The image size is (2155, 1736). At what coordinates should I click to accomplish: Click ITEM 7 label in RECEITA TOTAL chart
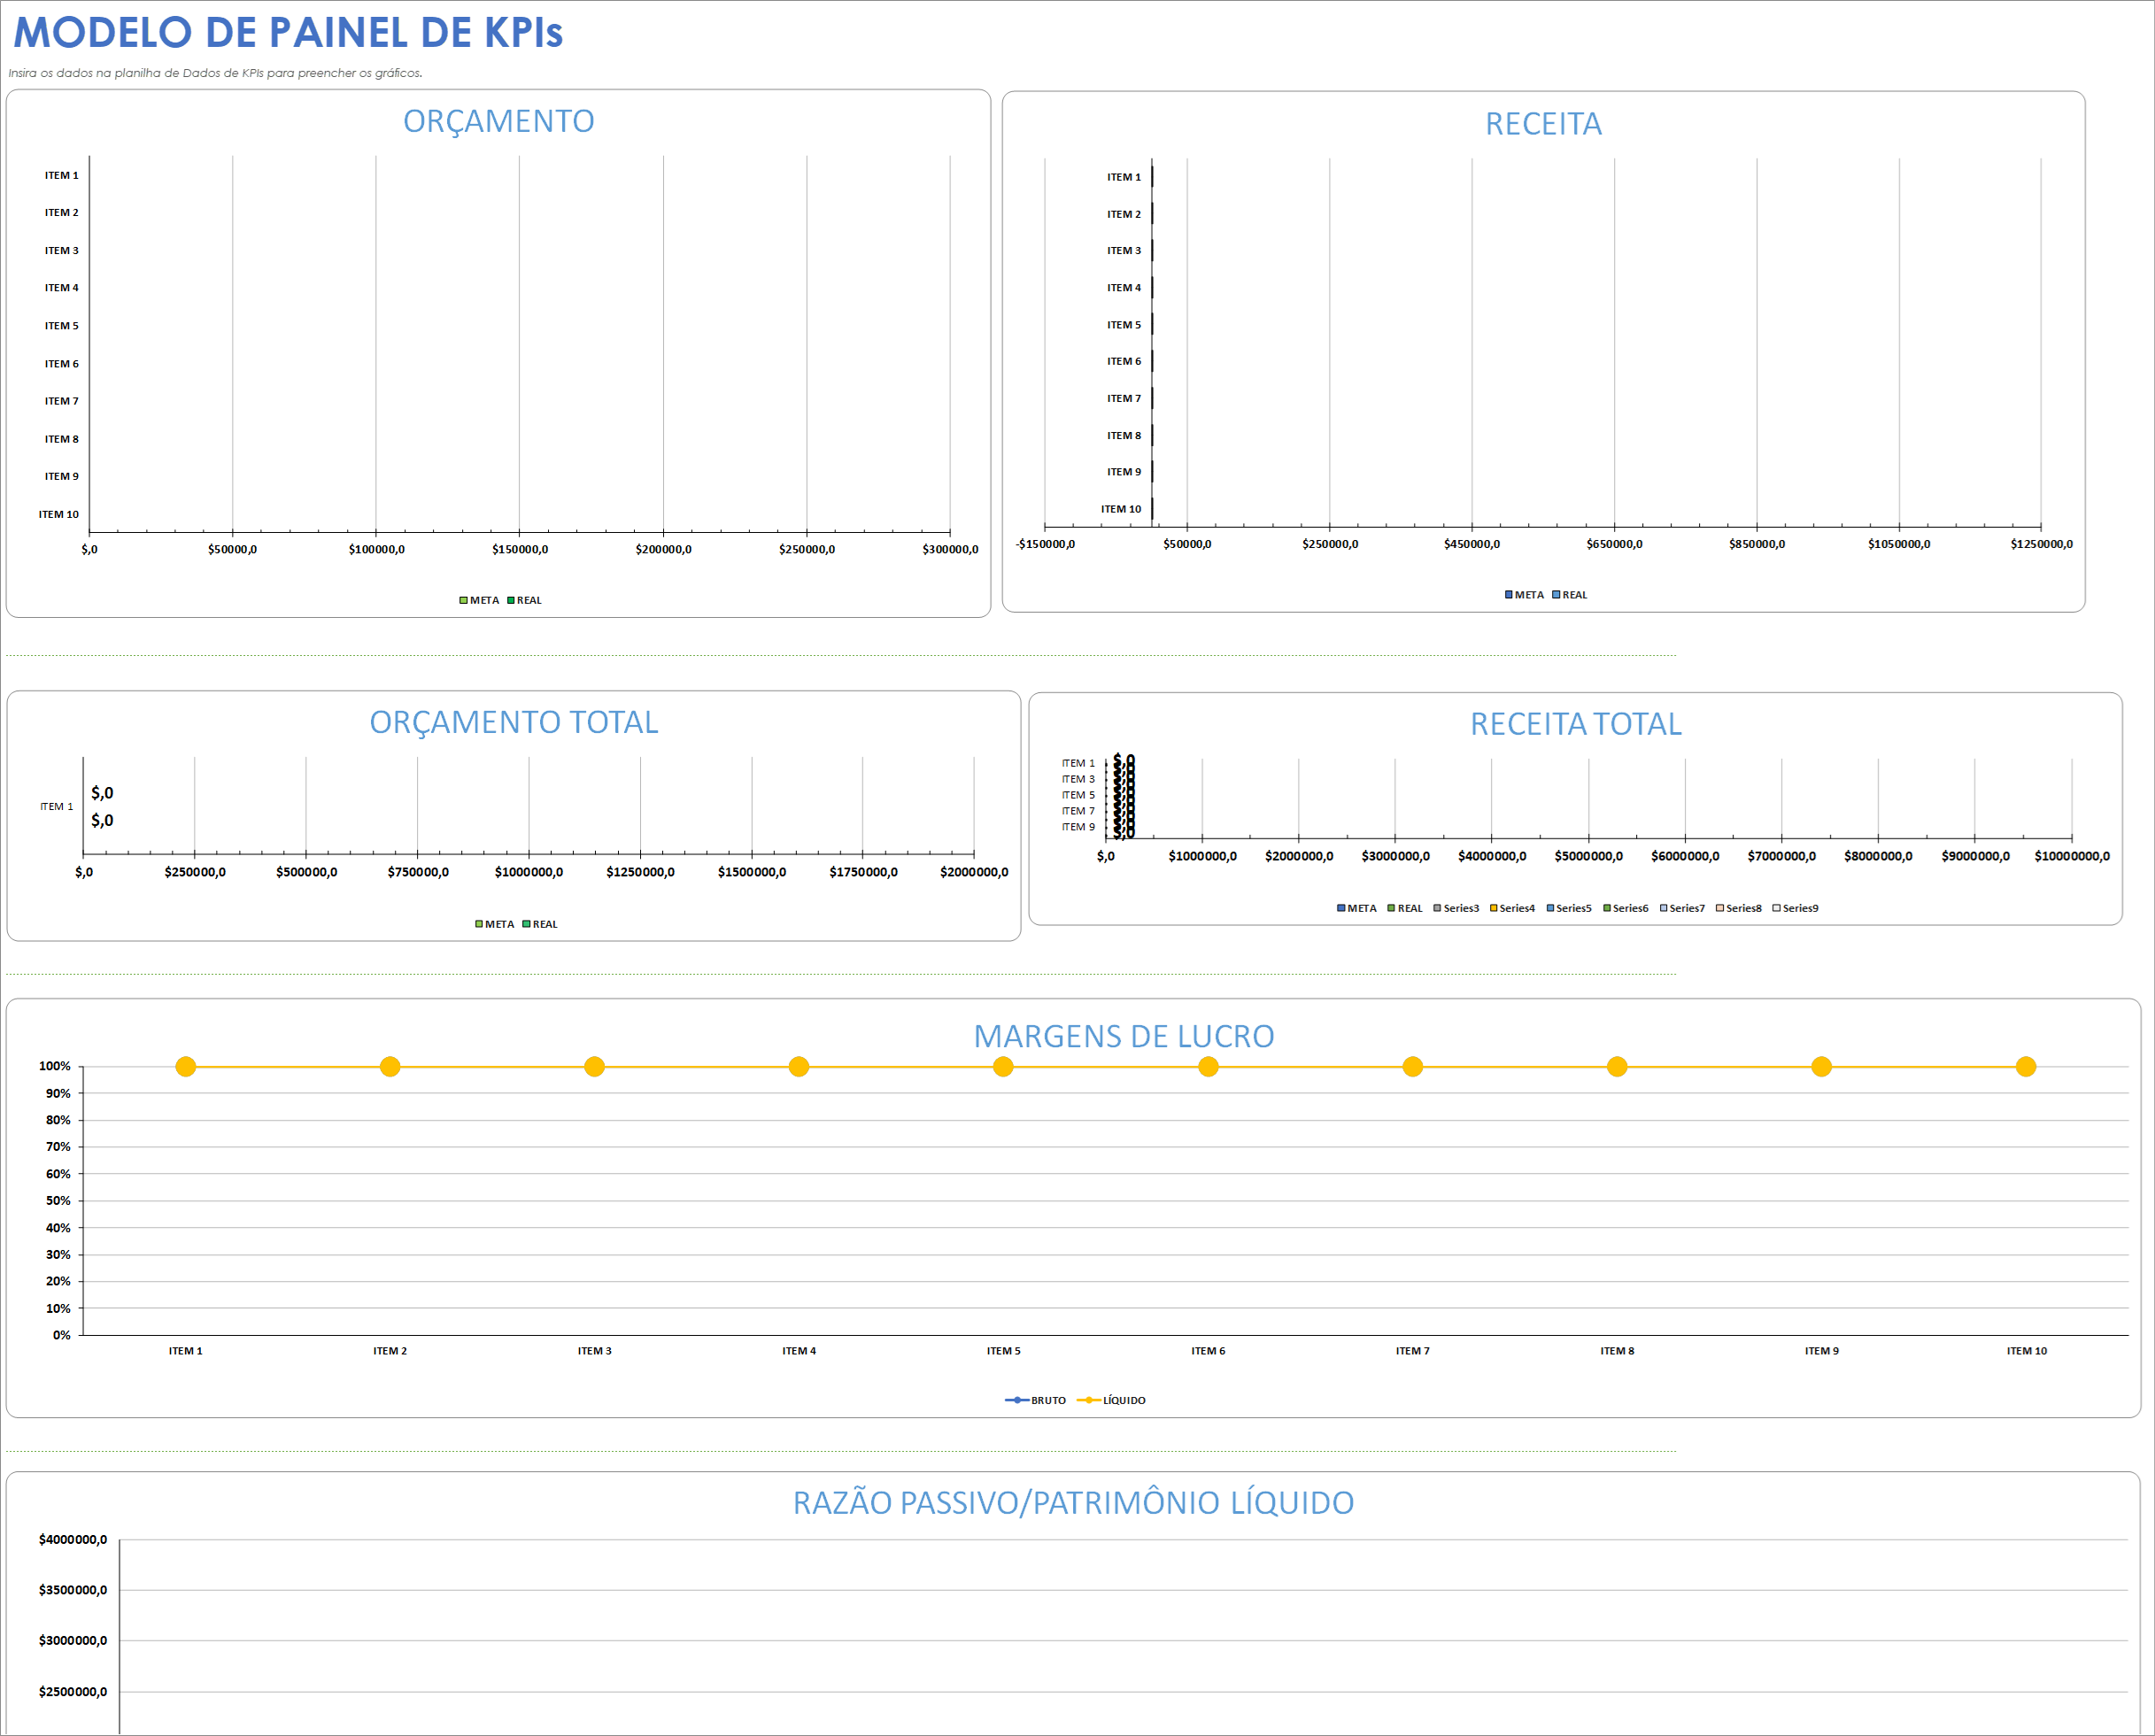[x=1078, y=811]
